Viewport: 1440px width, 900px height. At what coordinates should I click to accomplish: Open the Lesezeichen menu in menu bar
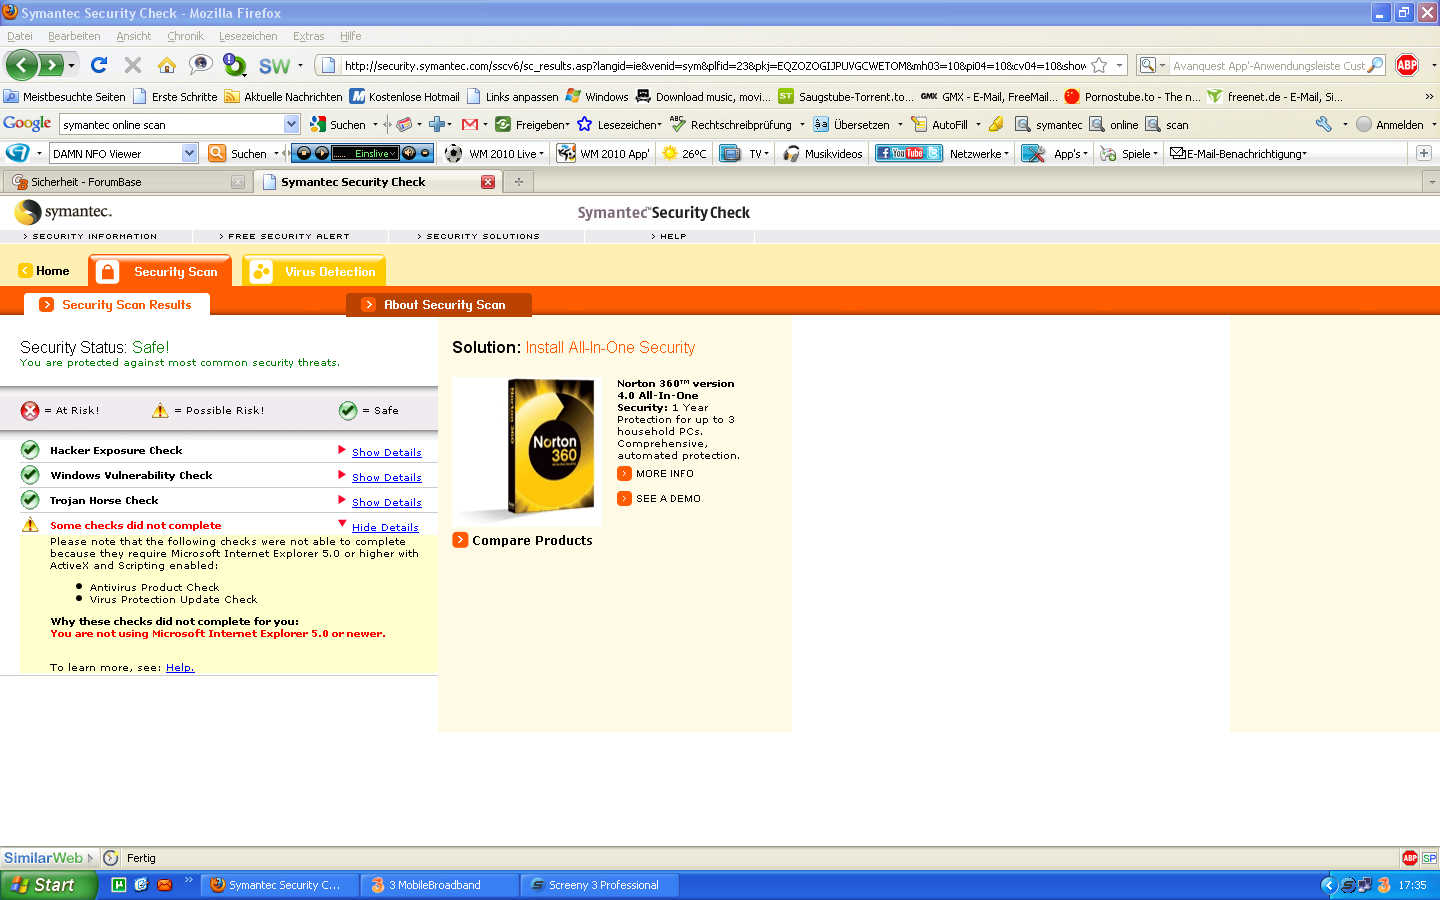click(x=248, y=36)
